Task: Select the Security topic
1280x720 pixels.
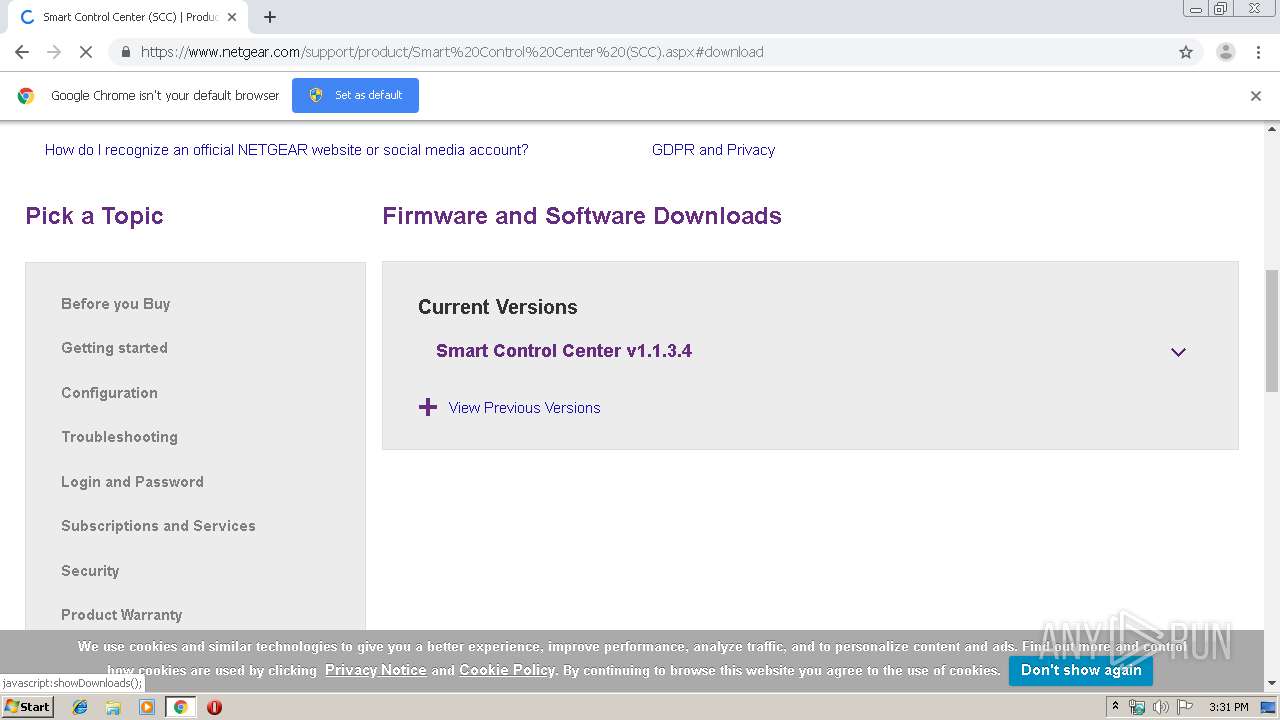Action: pos(90,571)
